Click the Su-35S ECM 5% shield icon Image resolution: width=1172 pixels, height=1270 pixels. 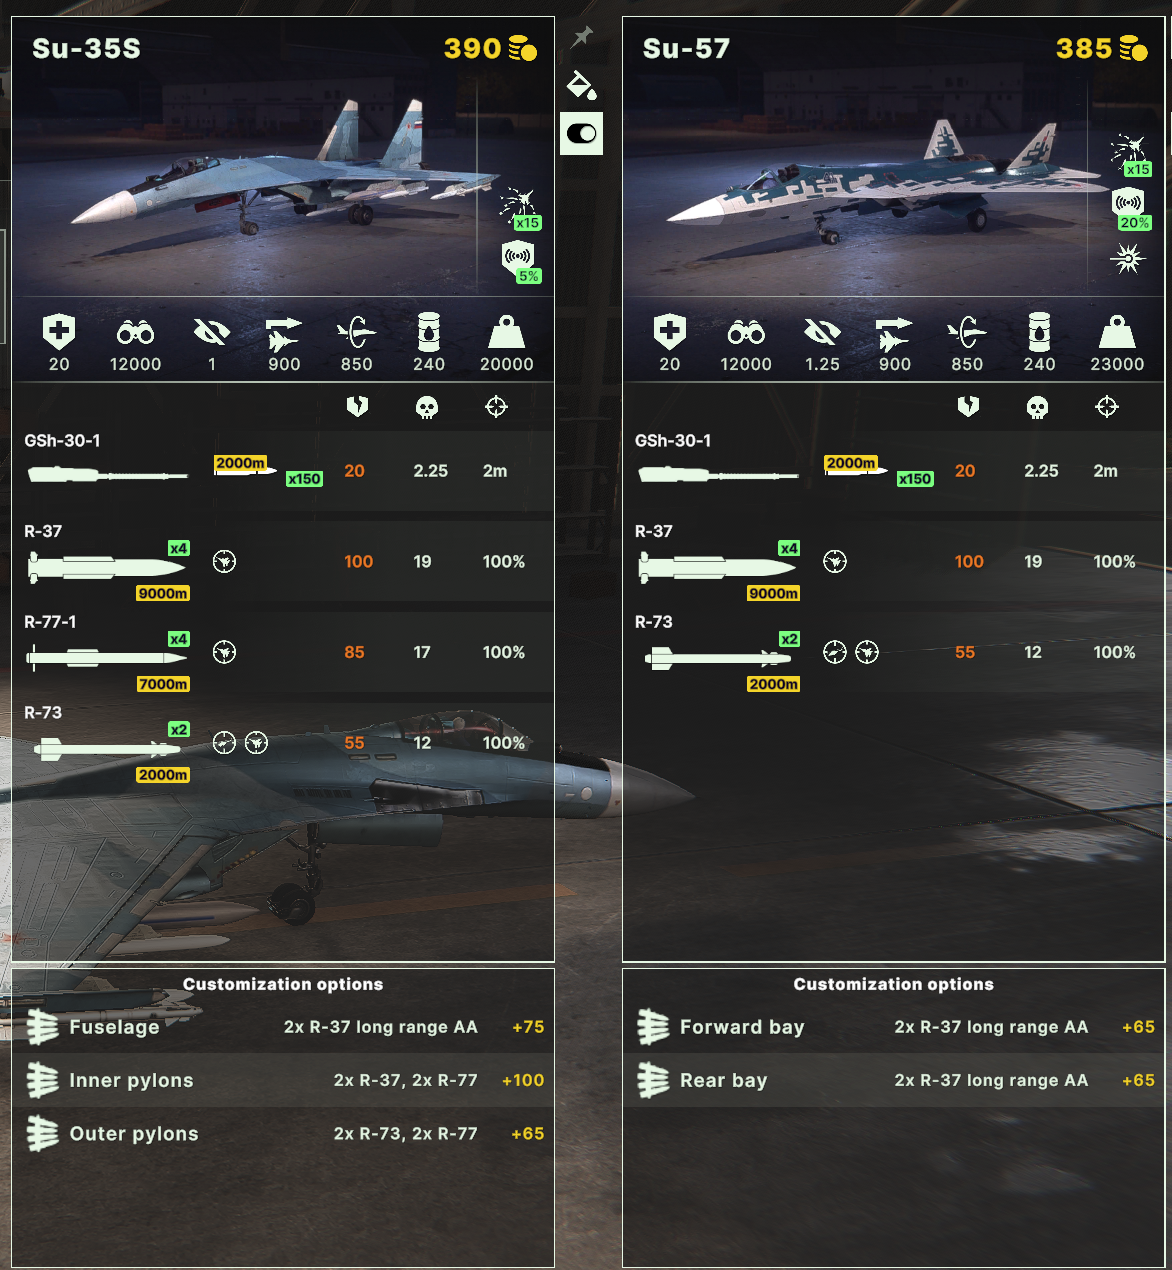pos(520,262)
